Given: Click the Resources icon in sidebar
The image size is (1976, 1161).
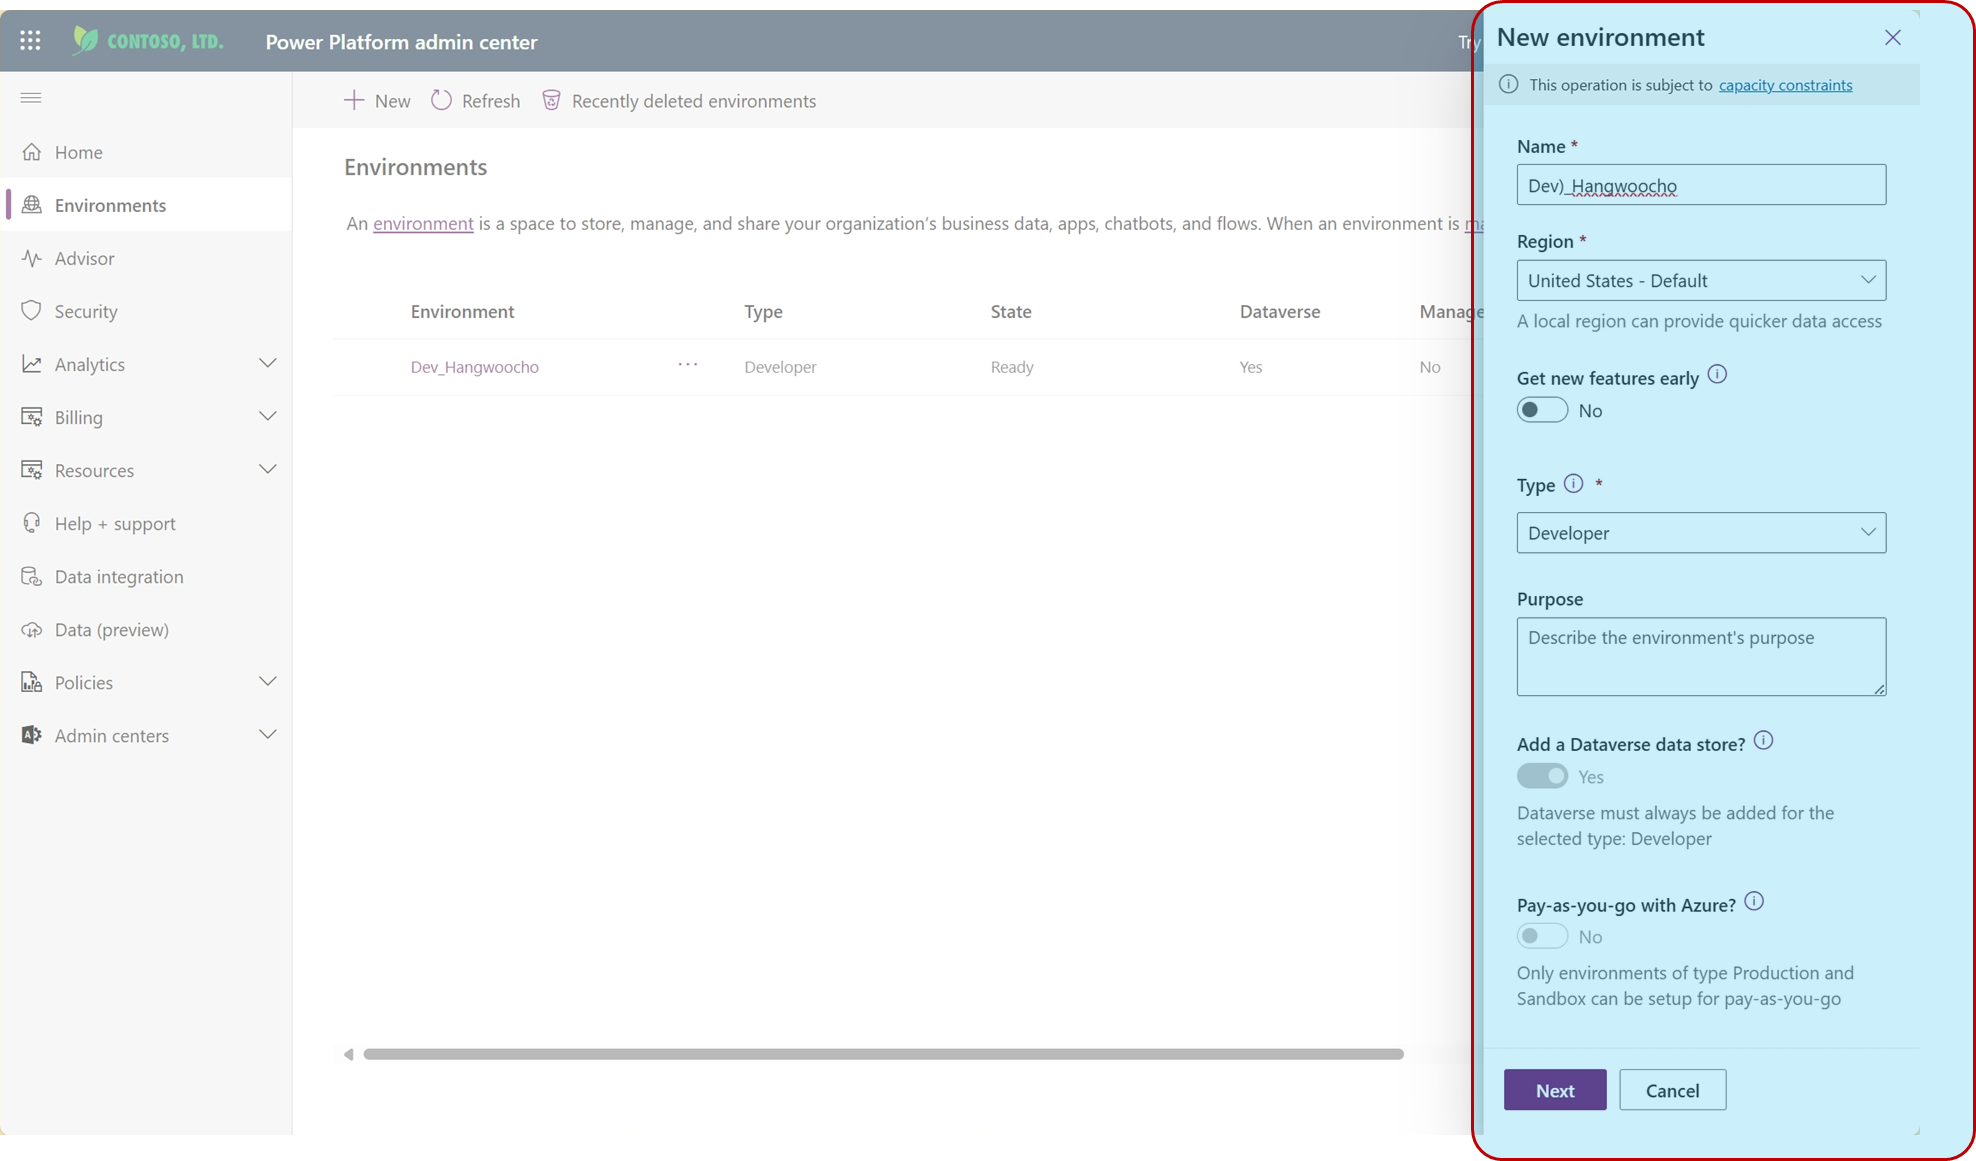Looking at the screenshot, I should point(32,470).
